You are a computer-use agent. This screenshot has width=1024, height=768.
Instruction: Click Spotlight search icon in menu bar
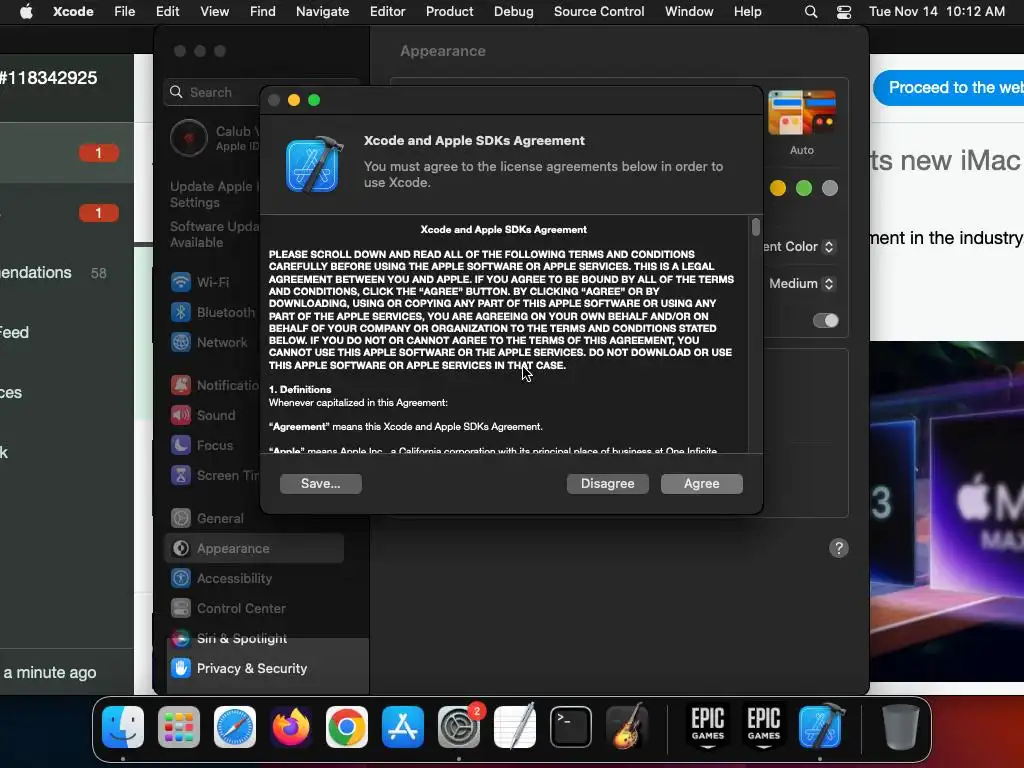point(810,12)
